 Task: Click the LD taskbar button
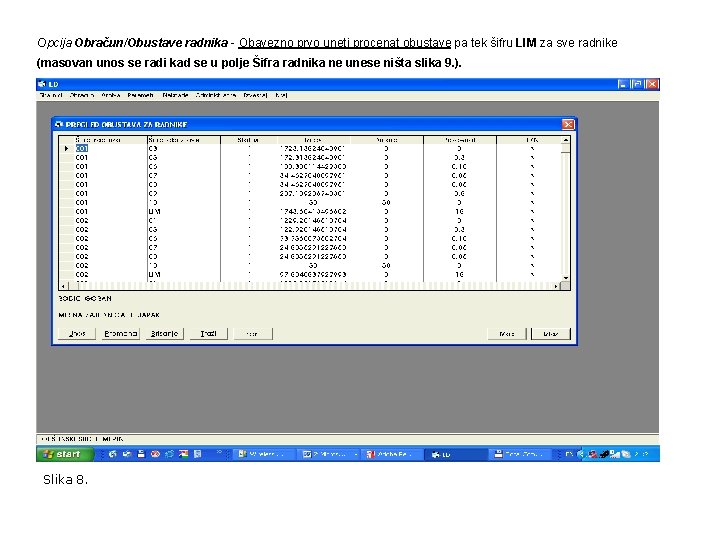click(455, 454)
